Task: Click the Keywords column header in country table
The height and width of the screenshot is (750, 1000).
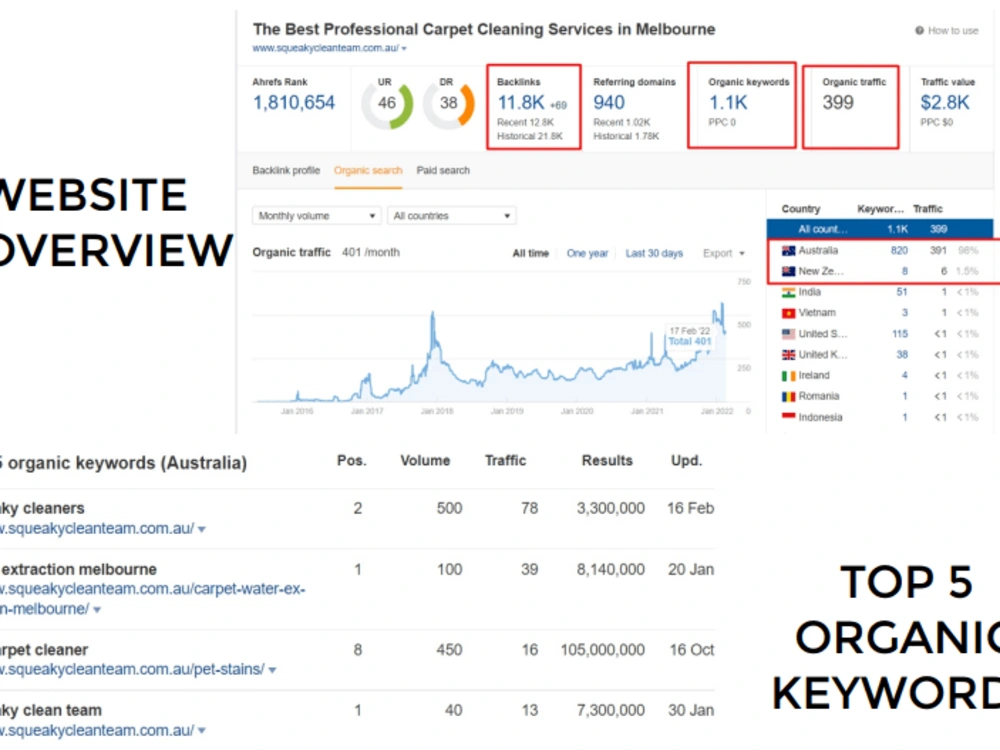Action: [880, 209]
